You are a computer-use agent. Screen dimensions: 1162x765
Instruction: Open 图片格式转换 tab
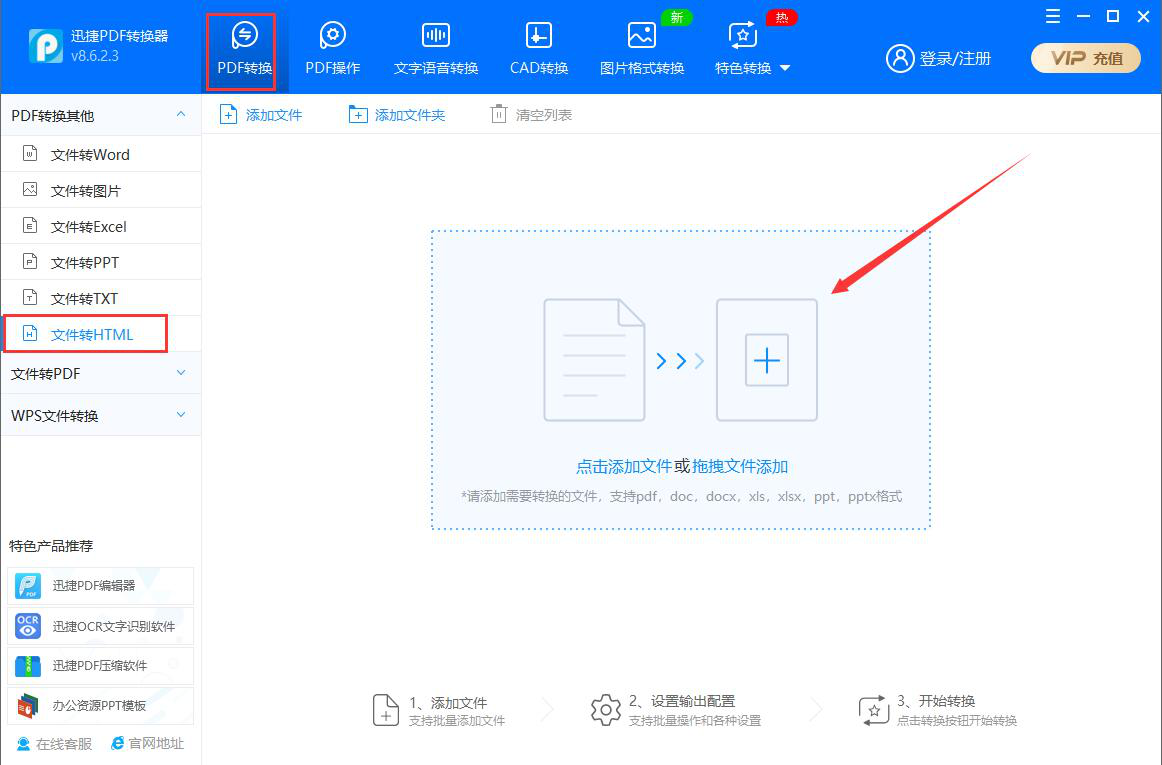pos(642,50)
